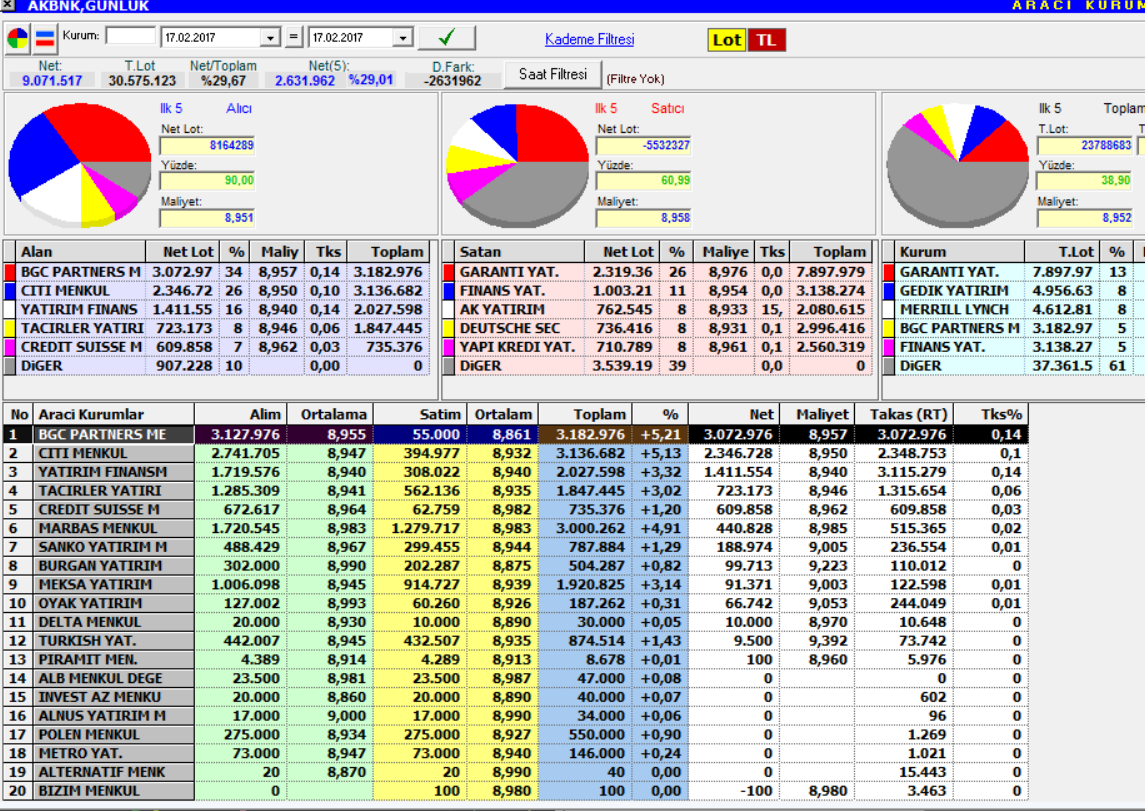The height and width of the screenshot is (811, 1145).
Task: Select the MEKSA YATIRIM row
Action: tap(516, 585)
